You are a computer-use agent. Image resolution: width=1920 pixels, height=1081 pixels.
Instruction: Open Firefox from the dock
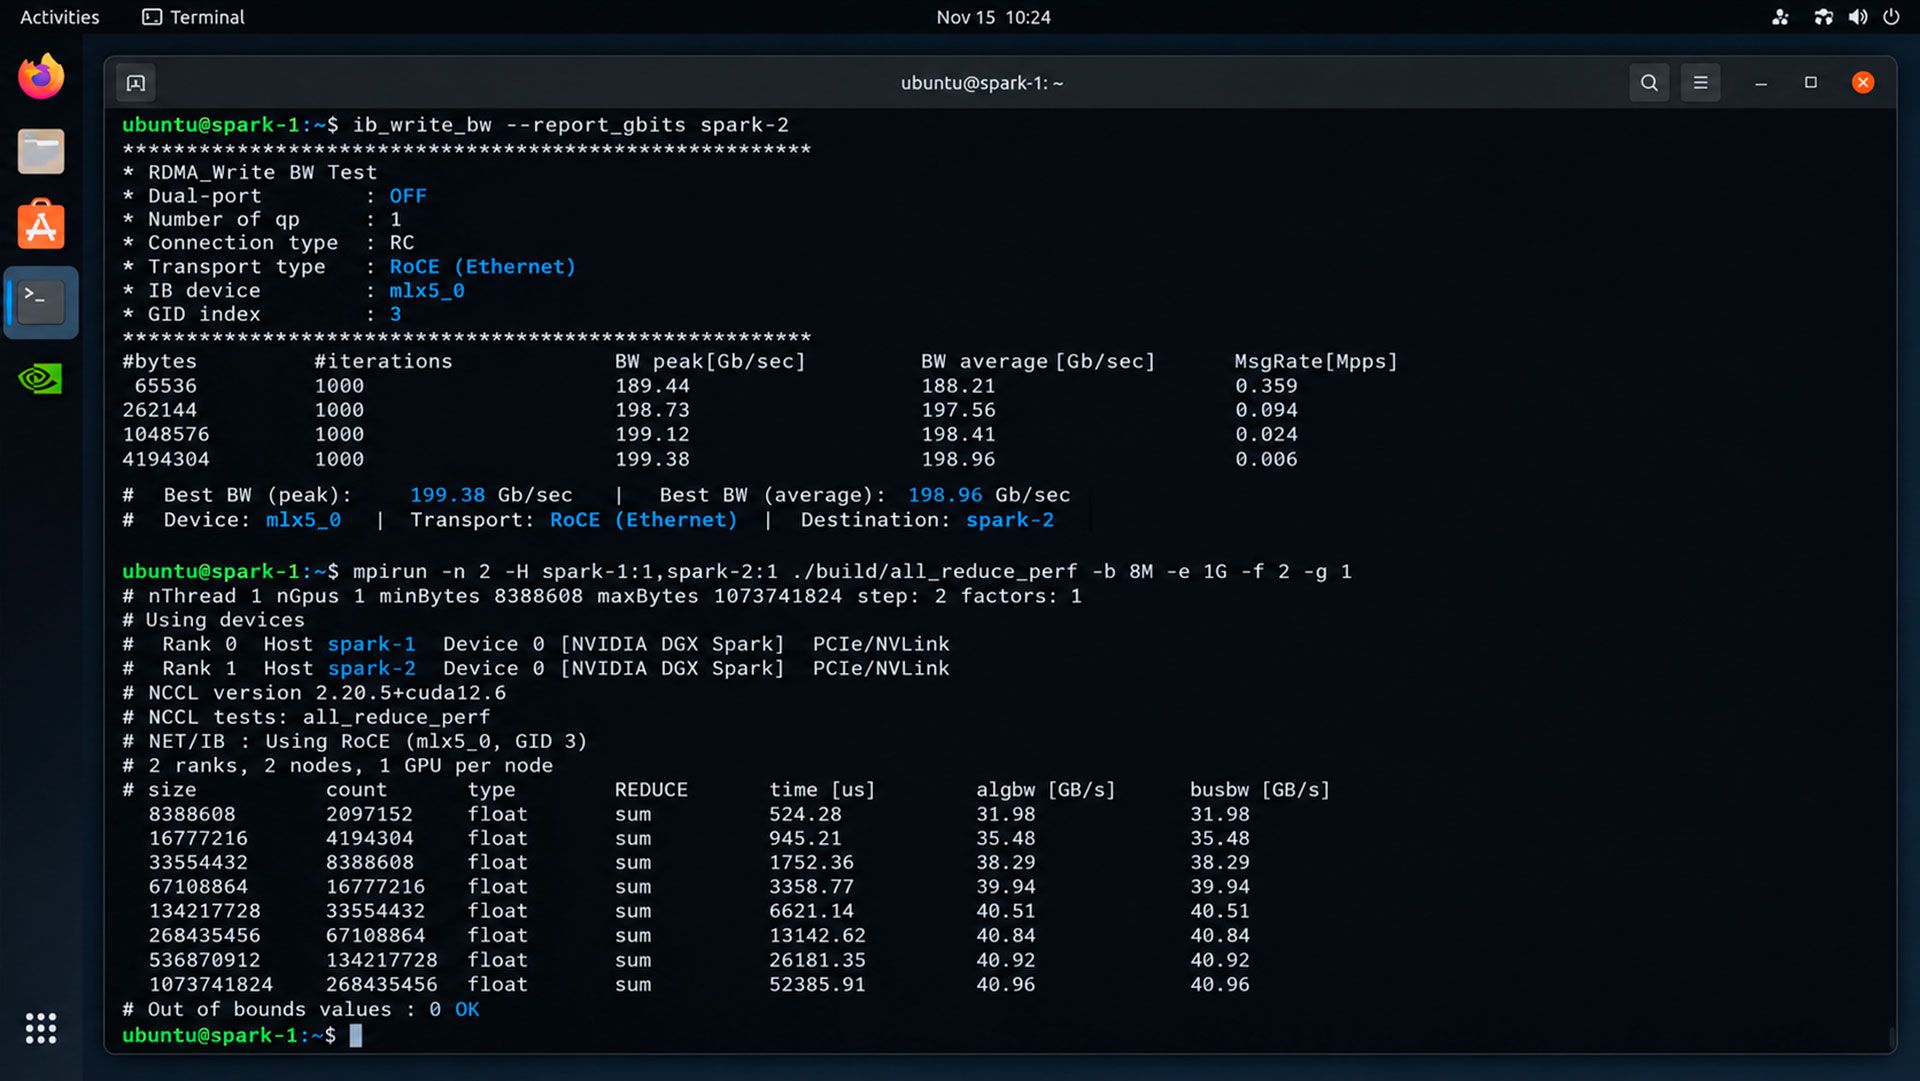pyautogui.click(x=41, y=77)
